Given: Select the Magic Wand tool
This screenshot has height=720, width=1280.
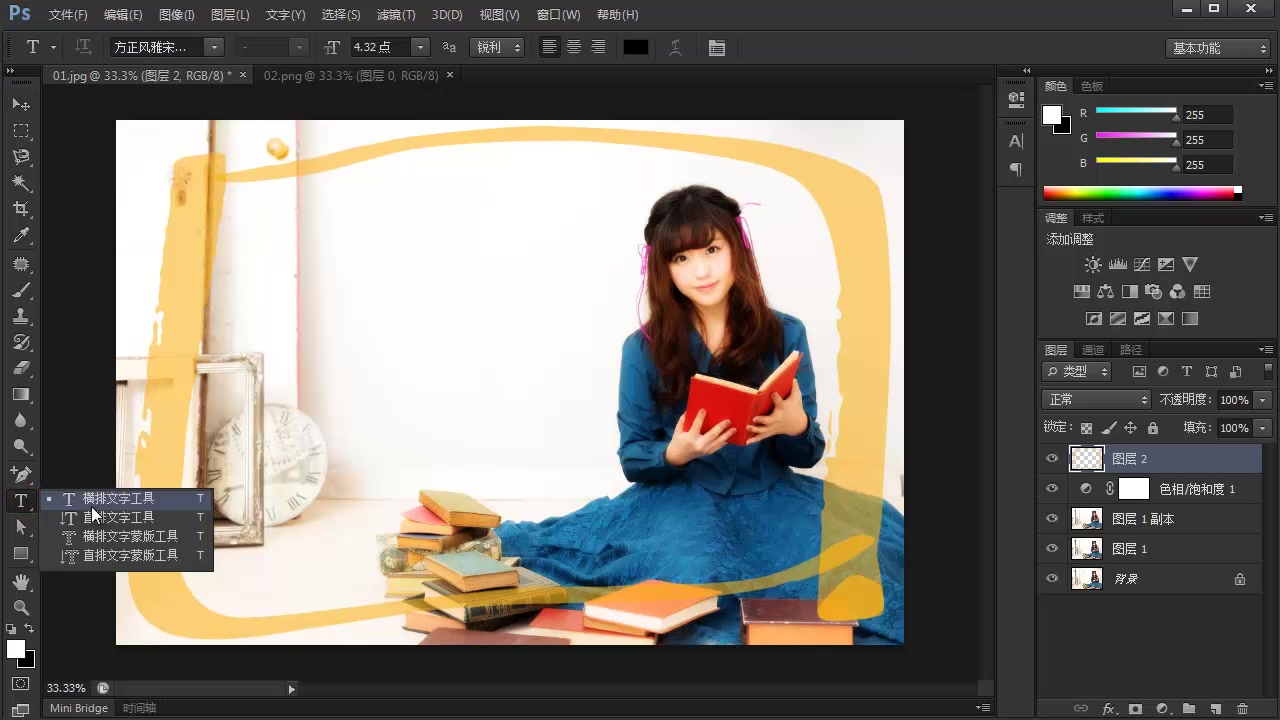Looking at the screenshot, I should 20,183.
